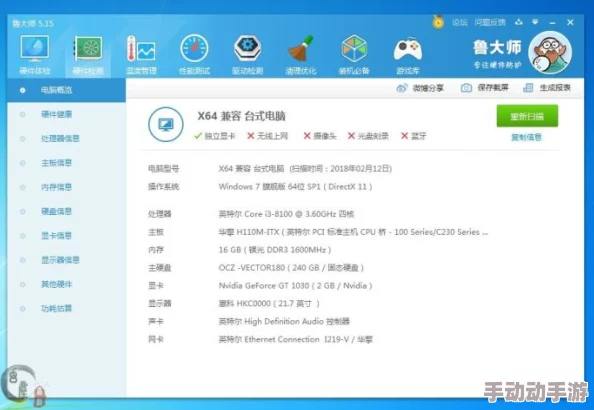Click the 光盘刻录 status indicator
594x410 pixels.
[x=368, y=136]
